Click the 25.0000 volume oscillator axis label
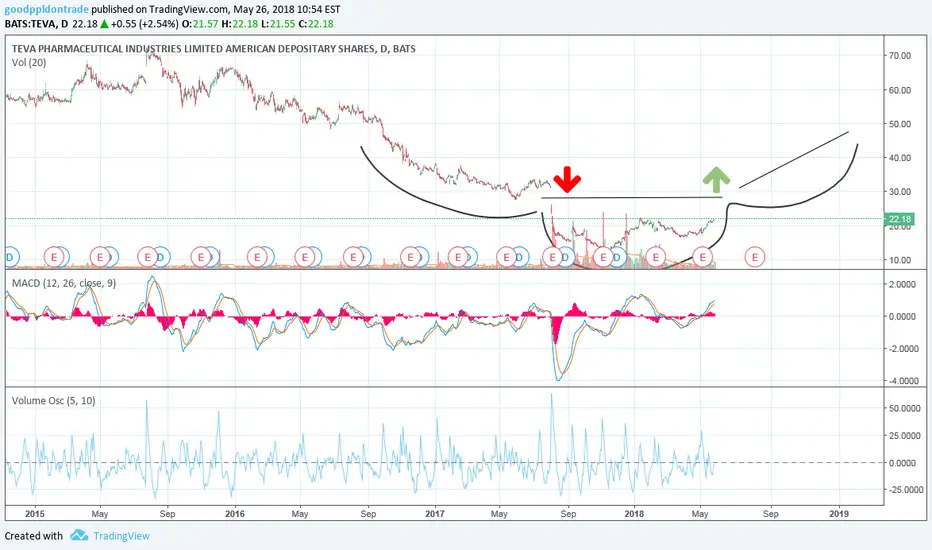Screen dimensions: 932x550 905,436
